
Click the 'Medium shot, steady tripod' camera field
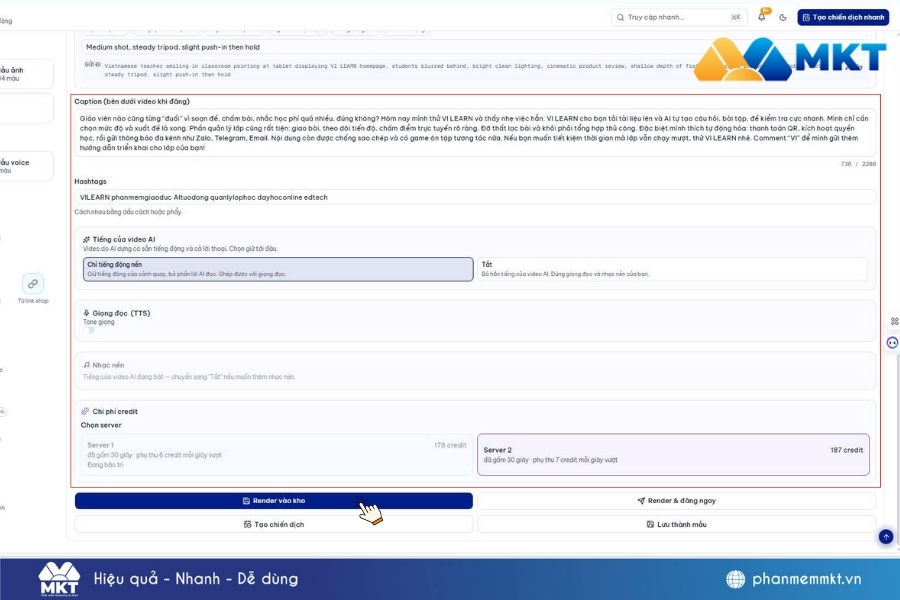tap(475, 47)
